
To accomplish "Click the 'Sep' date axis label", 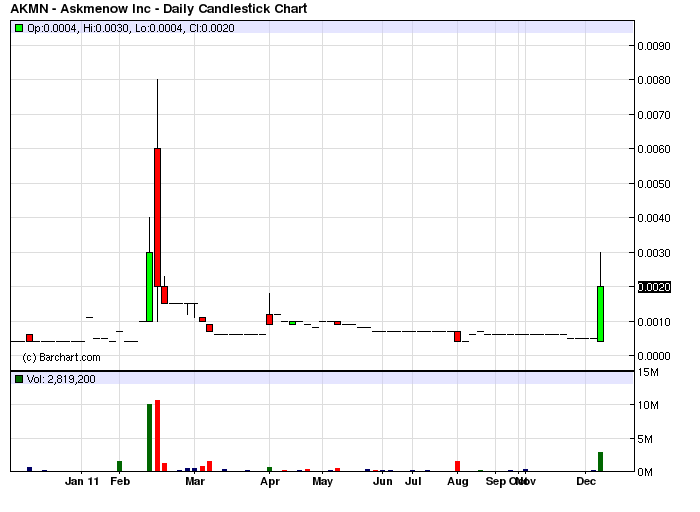I will tap(496, 481).
